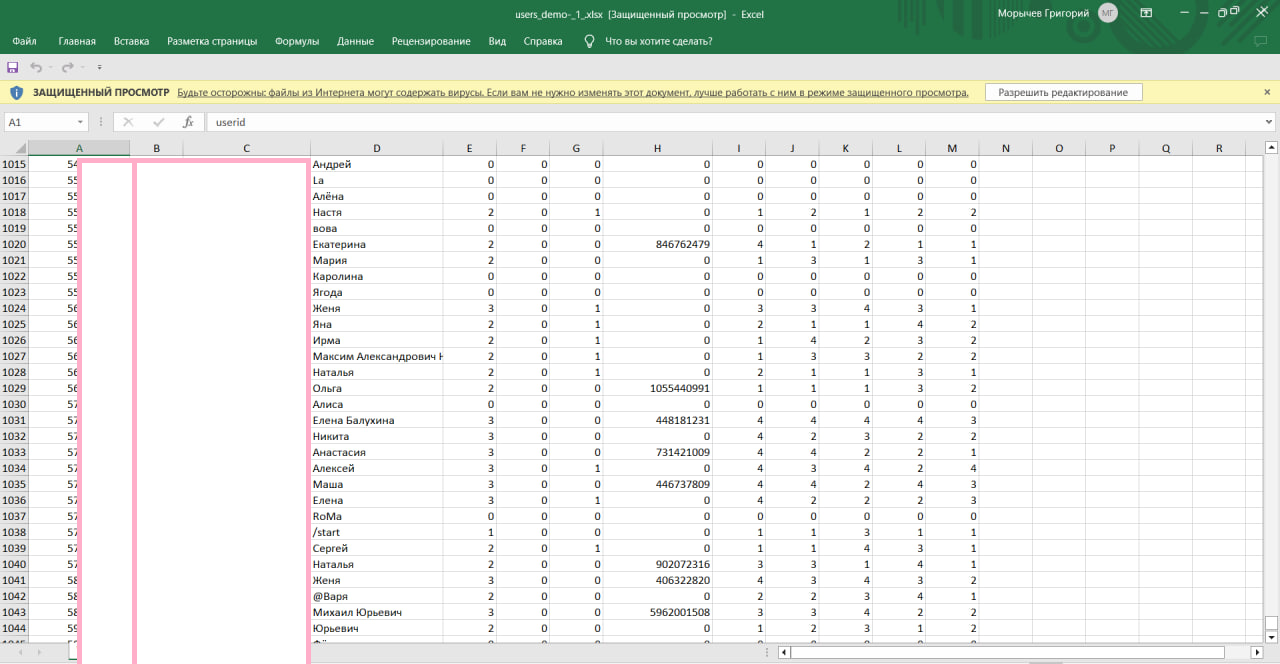
Task: Open Customize Quick Access Toolbar dropdown
Action: (99, 68)
